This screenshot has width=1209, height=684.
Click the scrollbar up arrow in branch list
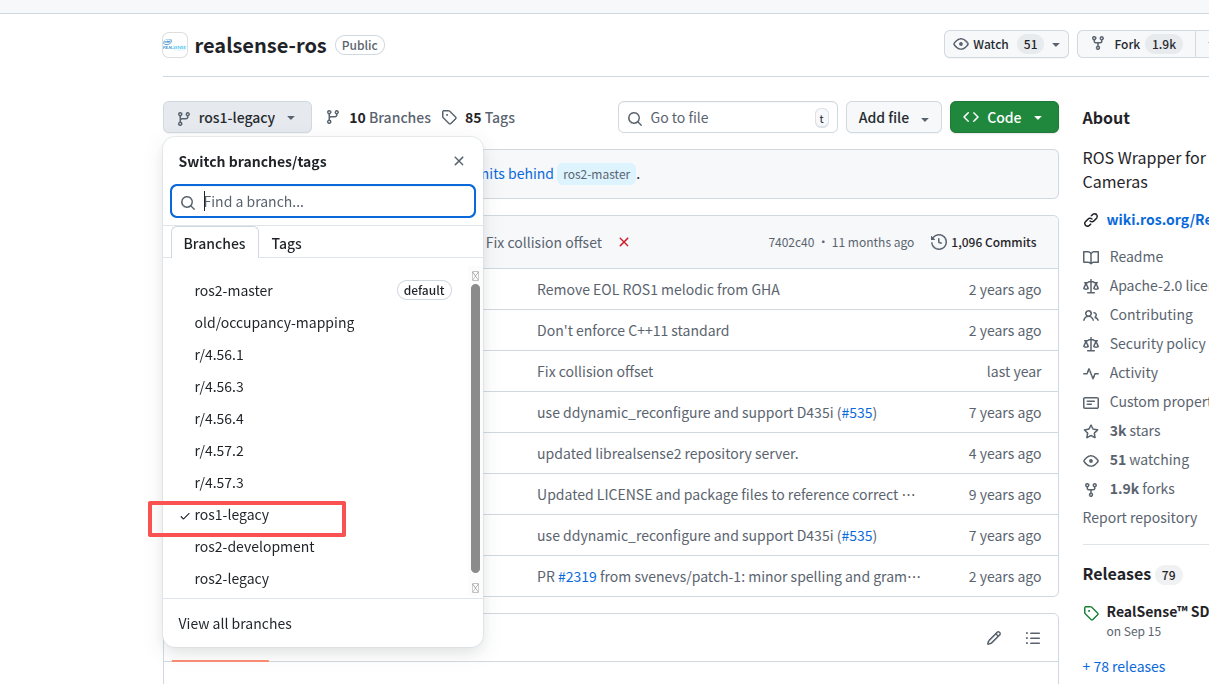point(475,276)
